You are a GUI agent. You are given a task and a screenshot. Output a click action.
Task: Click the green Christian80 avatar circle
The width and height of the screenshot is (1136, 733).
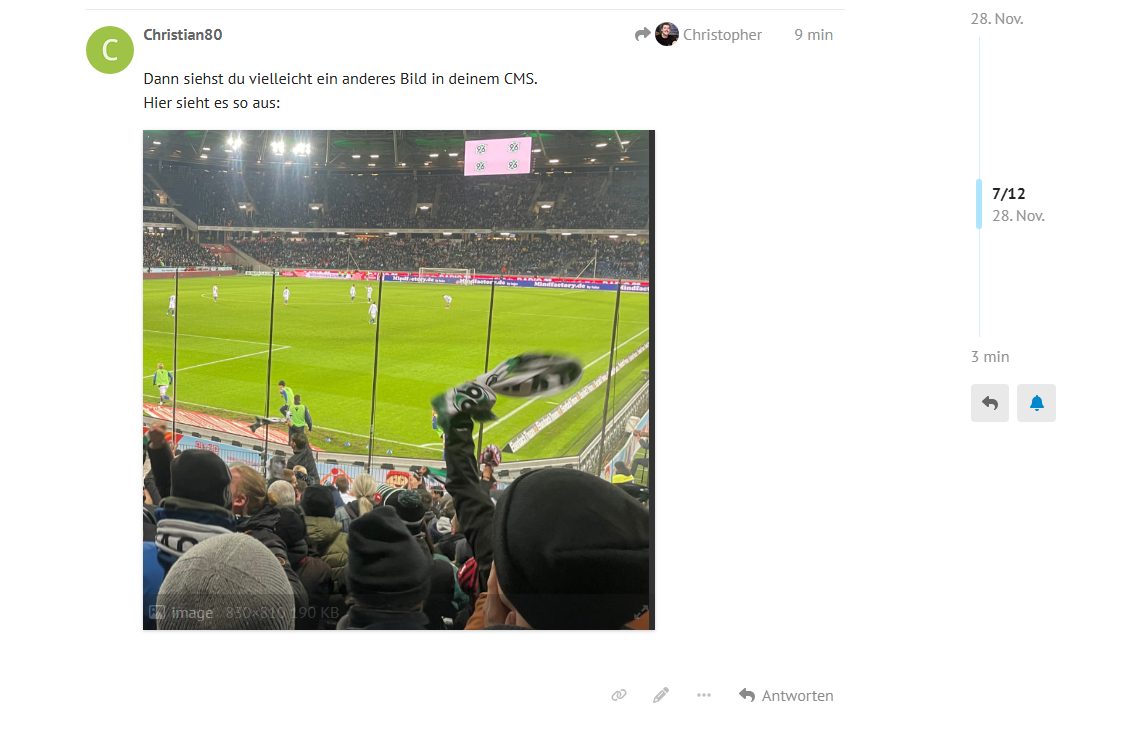[109, 50]
